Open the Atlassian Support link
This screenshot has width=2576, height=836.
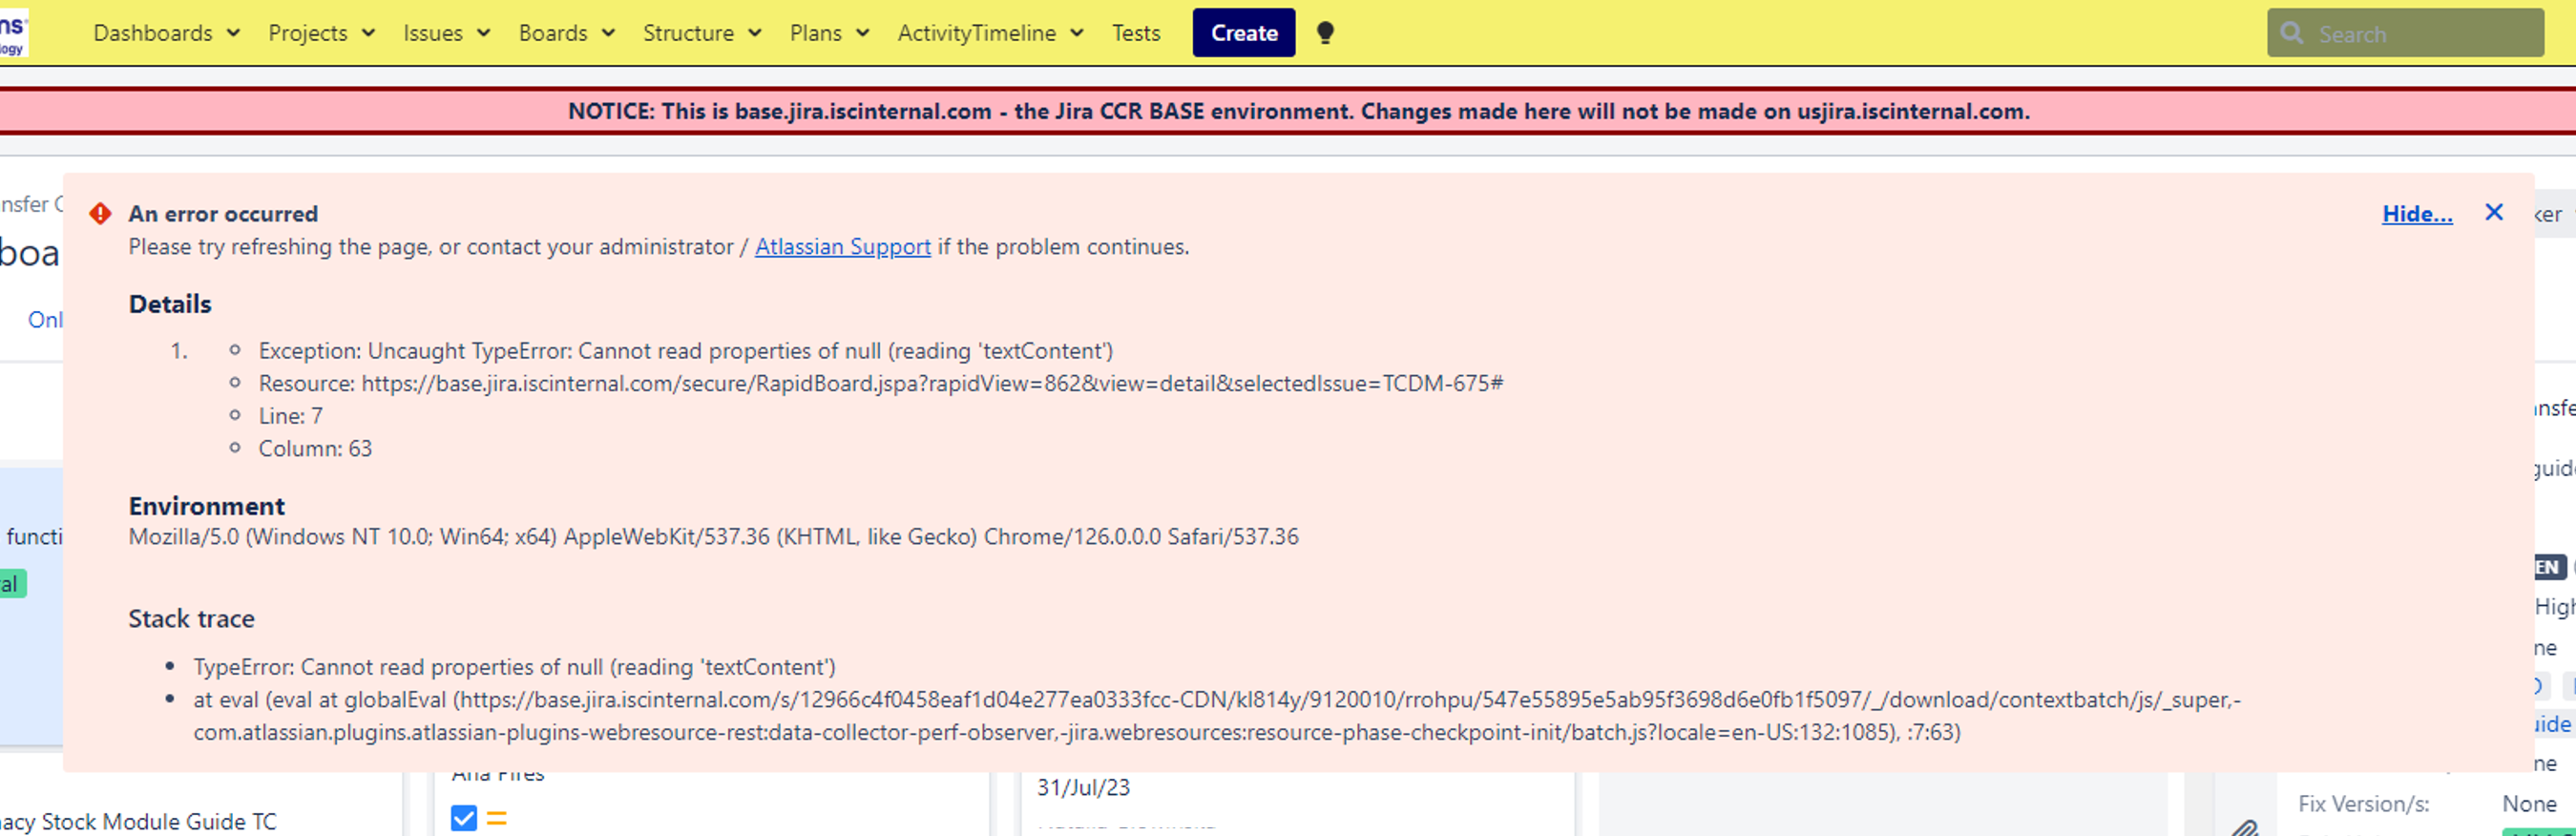(x=842, y=247)
